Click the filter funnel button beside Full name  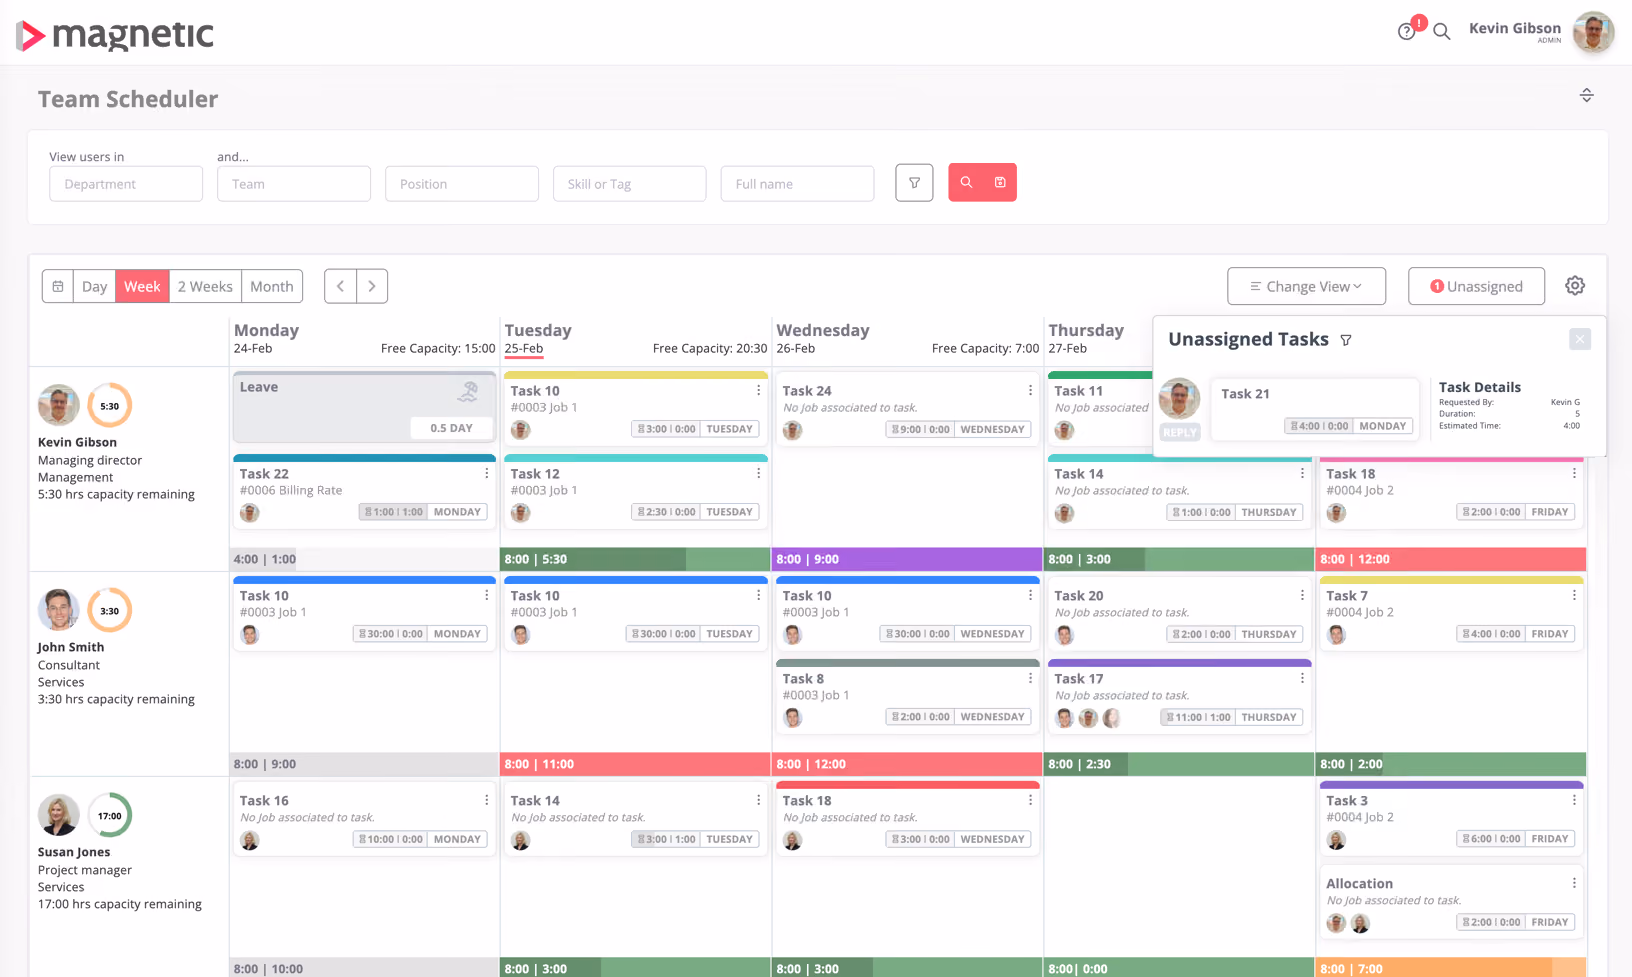[x=914, y=183]
